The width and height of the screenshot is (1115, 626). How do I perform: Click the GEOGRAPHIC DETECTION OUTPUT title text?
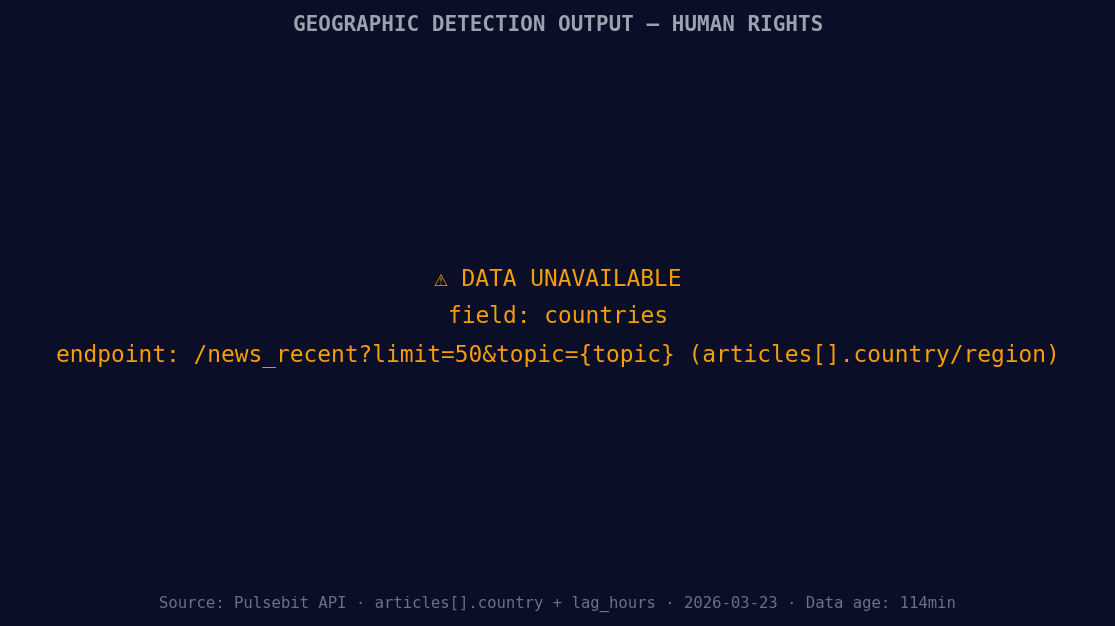463,24
